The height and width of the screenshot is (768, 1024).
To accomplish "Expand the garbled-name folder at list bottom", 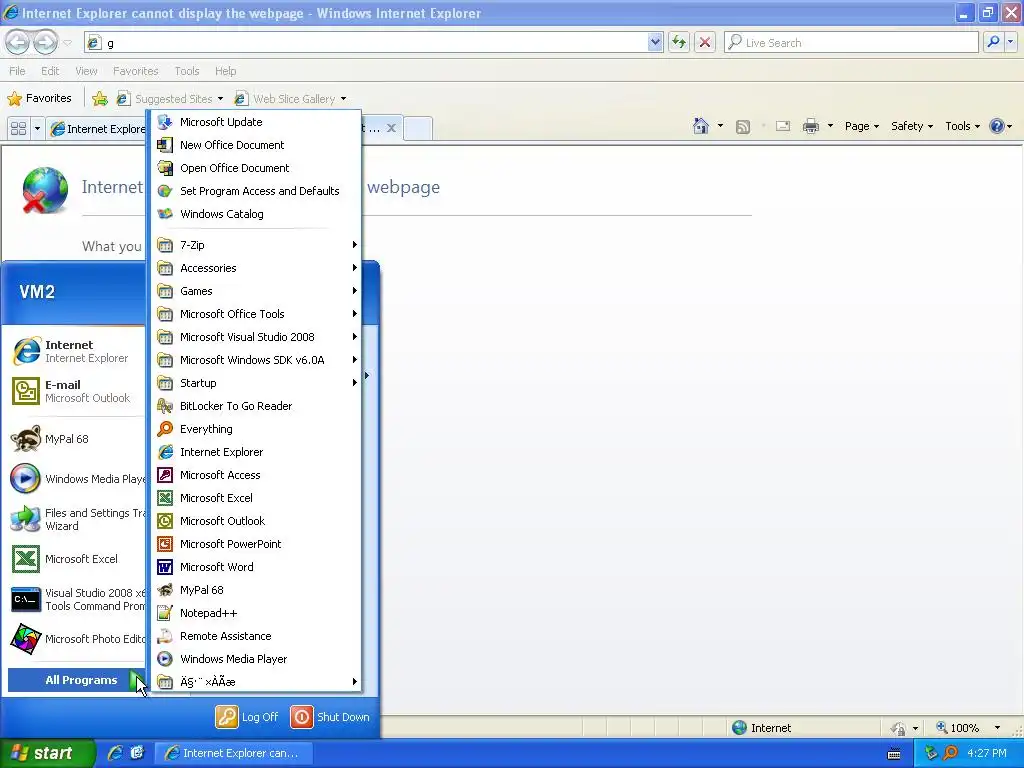I will [x=256, y=682].
